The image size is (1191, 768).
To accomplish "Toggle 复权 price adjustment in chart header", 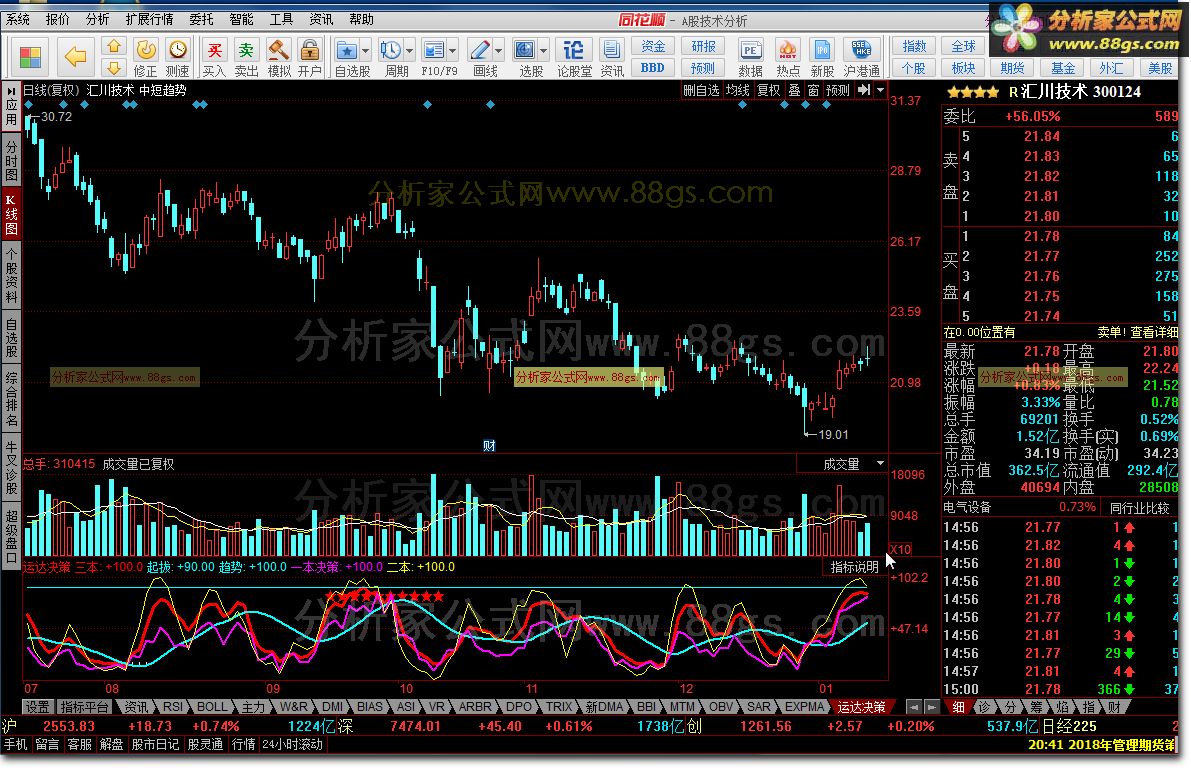I will click(769, 90).
